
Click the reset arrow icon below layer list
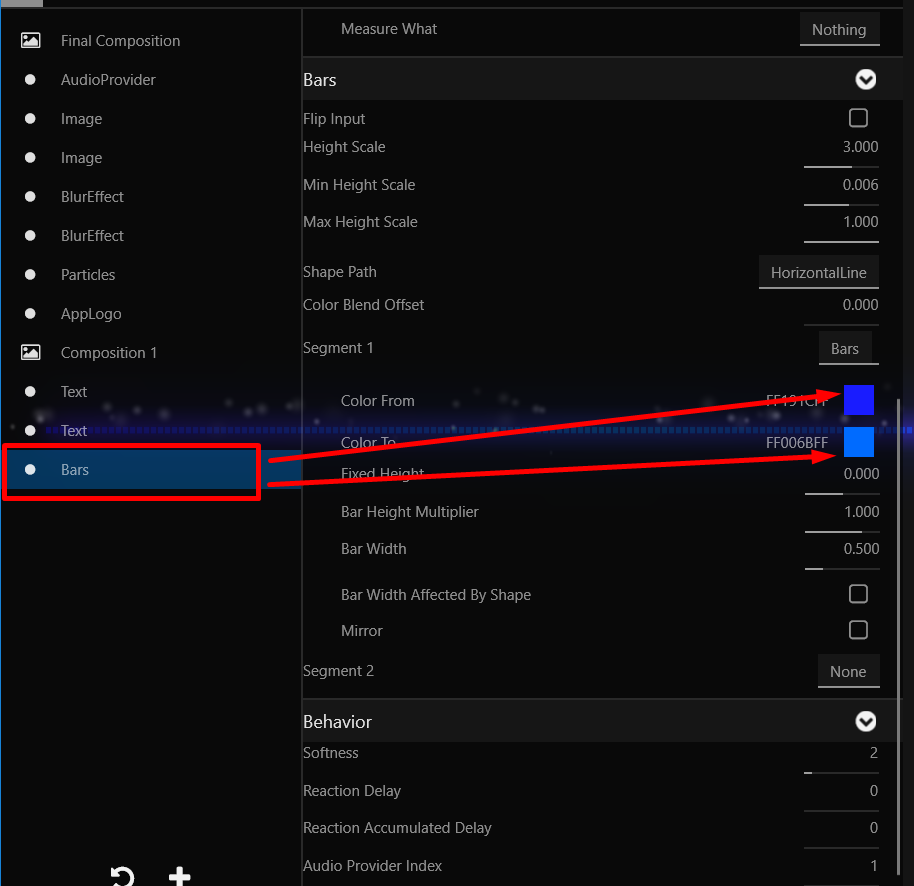122,877
